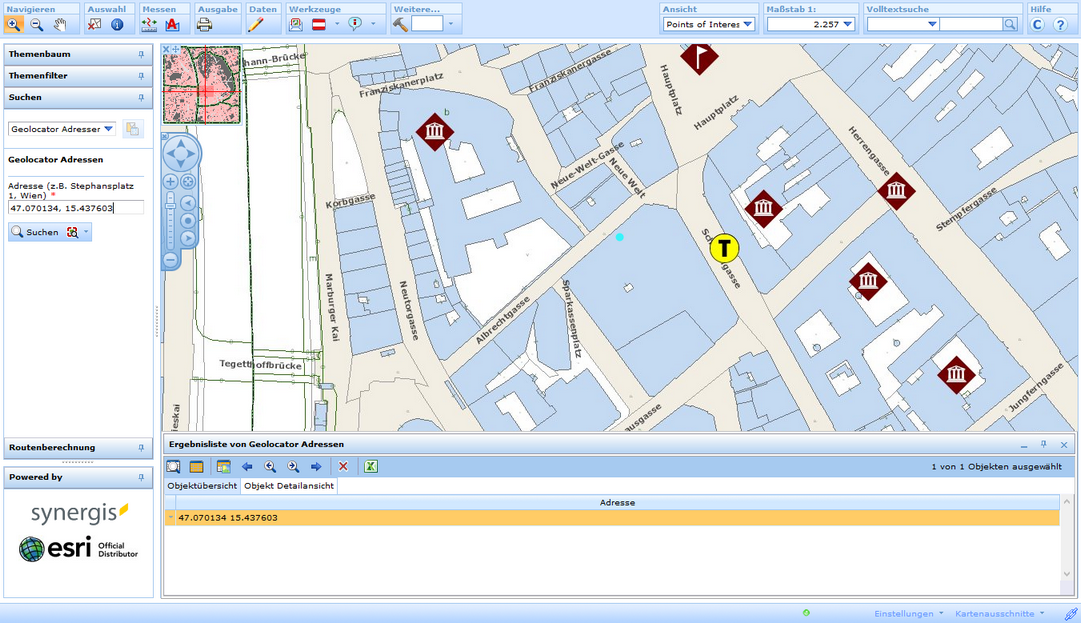Click the measure distance ruler tool
1081x623 pixels.
(x=148, y=24)
